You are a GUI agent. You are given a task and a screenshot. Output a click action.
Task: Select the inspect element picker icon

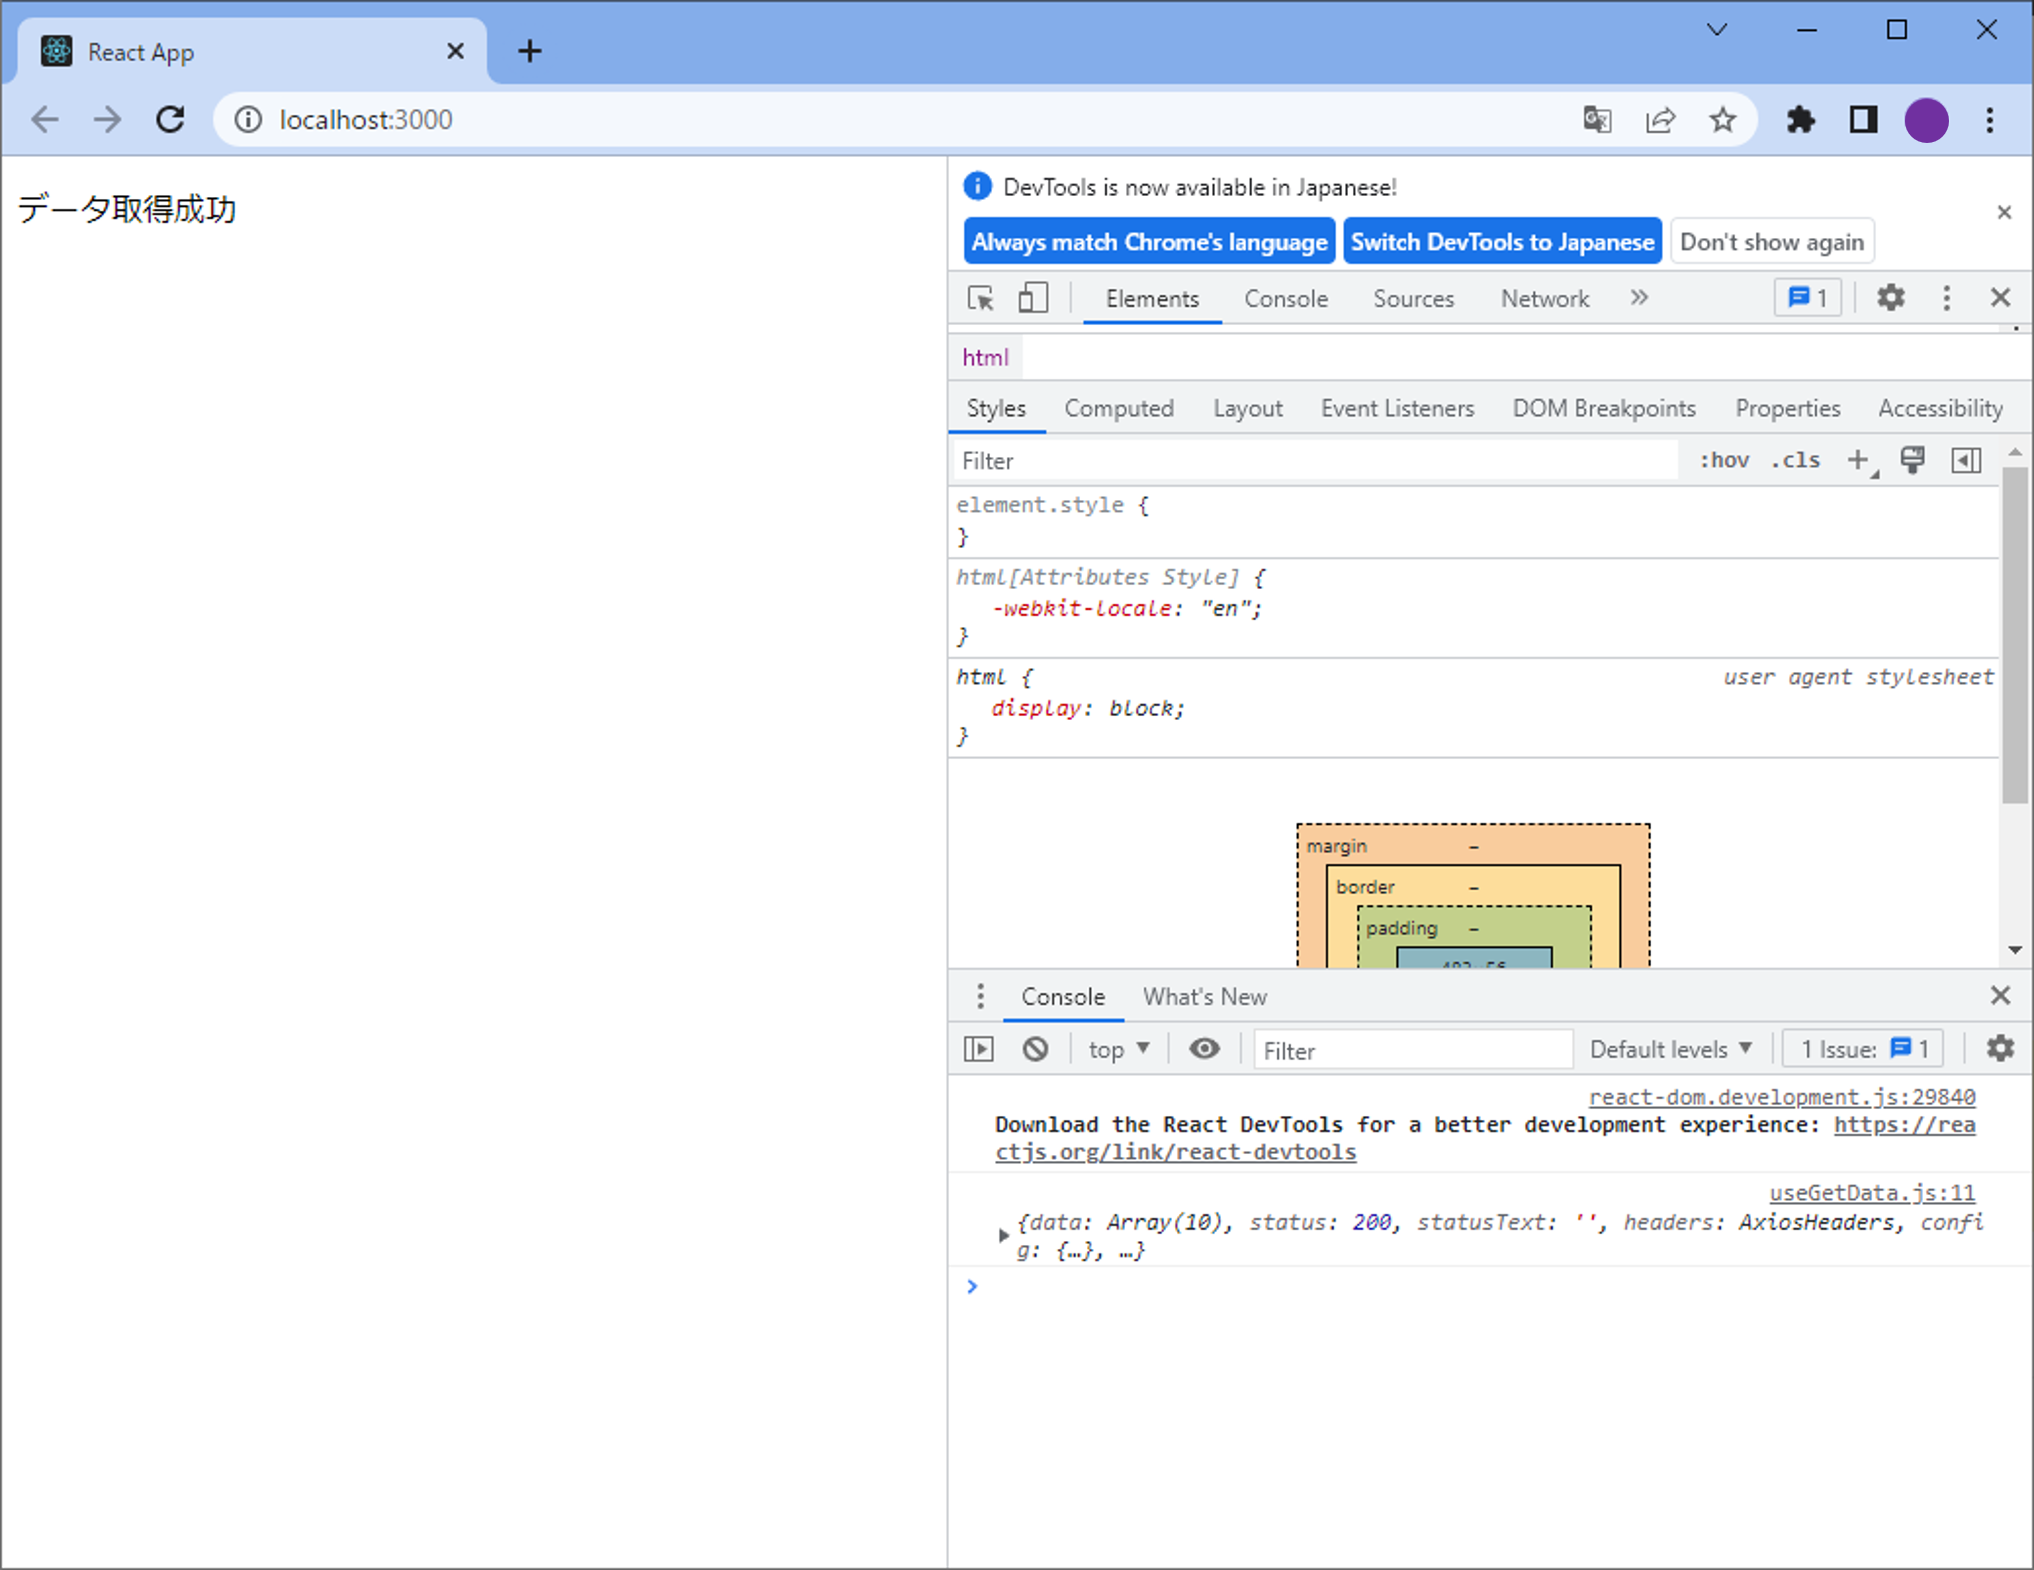(x=981, y=298)
